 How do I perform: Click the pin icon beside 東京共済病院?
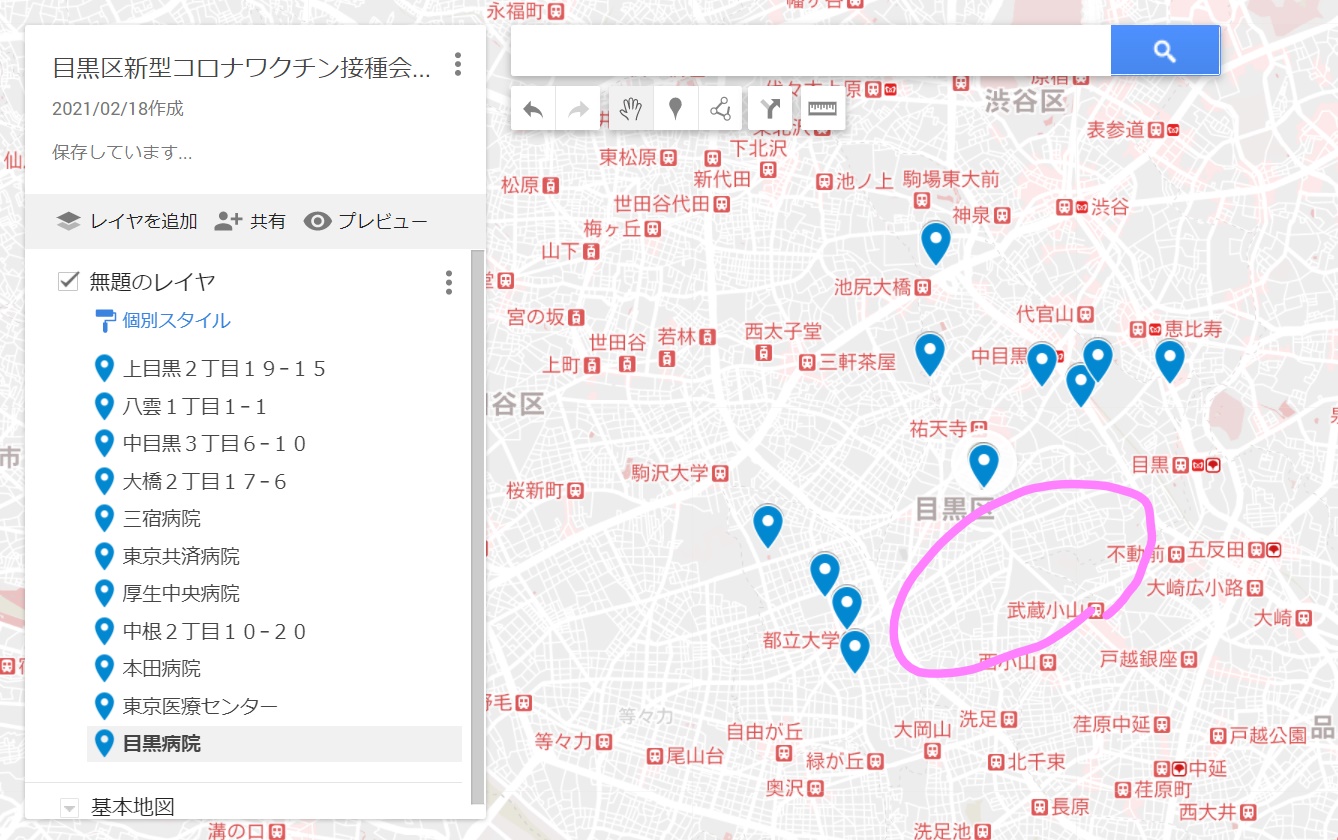(x=104, y=555)
